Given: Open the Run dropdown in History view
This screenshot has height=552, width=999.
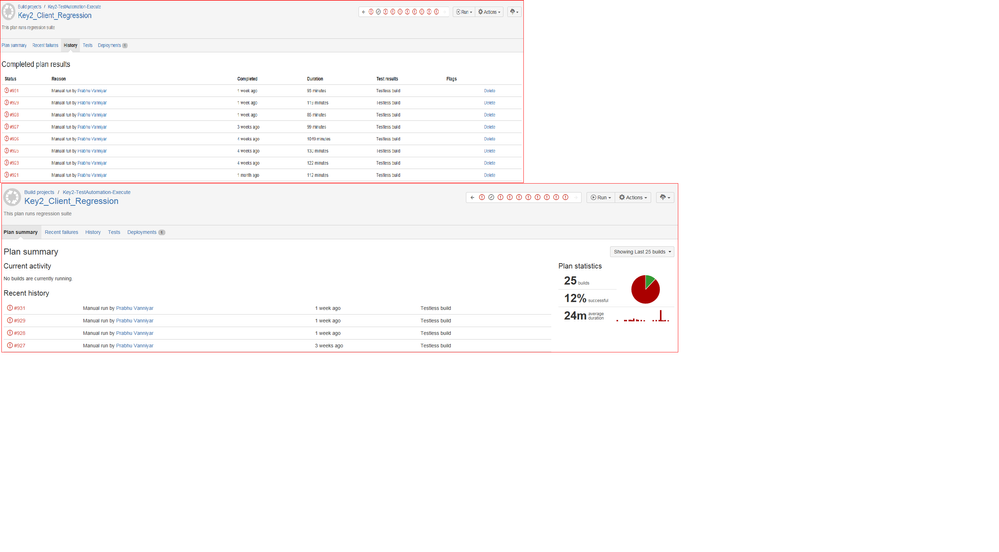Looking at the screenshot, I should tap(464, 12).
